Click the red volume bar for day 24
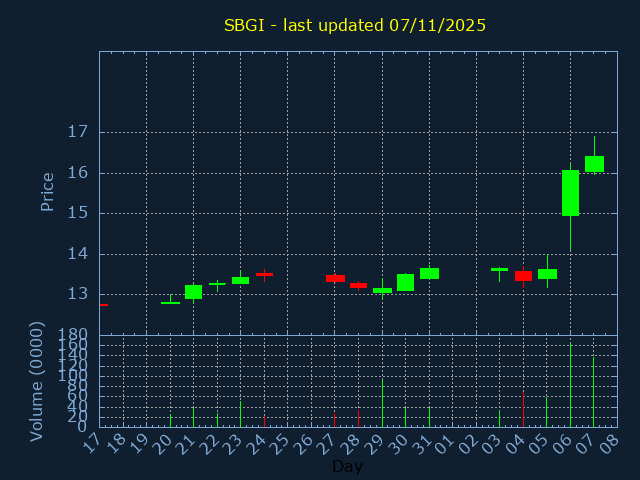The height and width of the screenshot is (480, 640). (264, 421)
